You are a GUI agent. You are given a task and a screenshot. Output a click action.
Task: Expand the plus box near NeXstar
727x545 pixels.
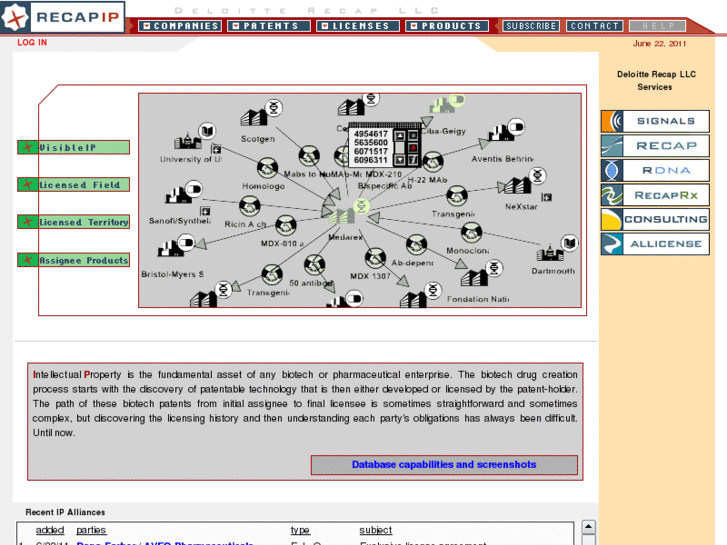(x=547, y=197)
